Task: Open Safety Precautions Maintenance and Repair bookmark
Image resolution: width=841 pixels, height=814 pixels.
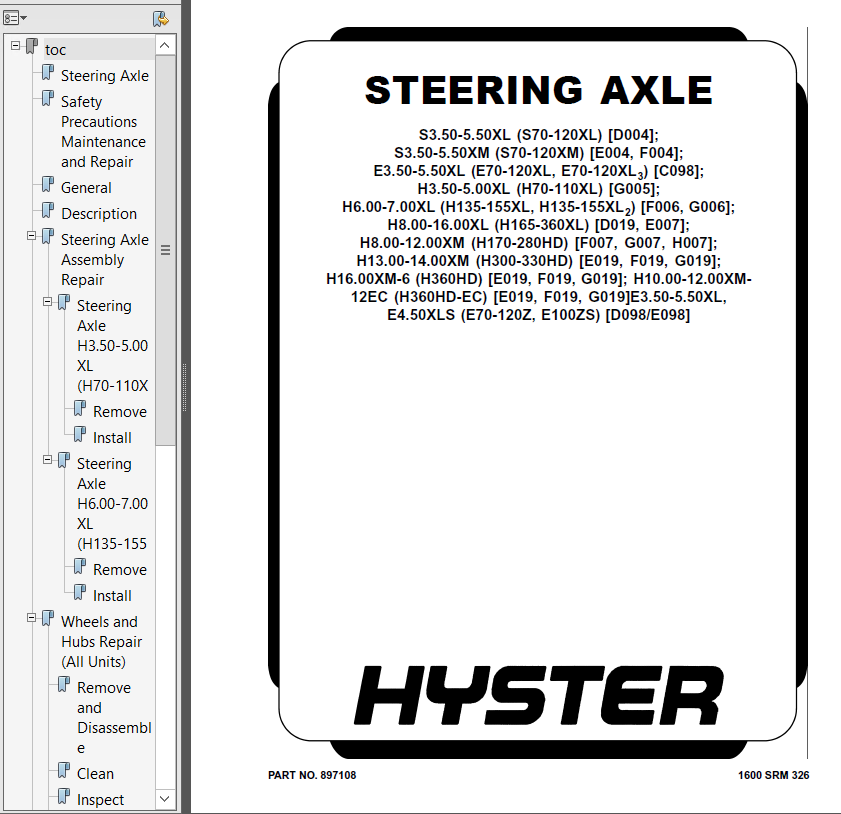Action: (x=103, y=131)
